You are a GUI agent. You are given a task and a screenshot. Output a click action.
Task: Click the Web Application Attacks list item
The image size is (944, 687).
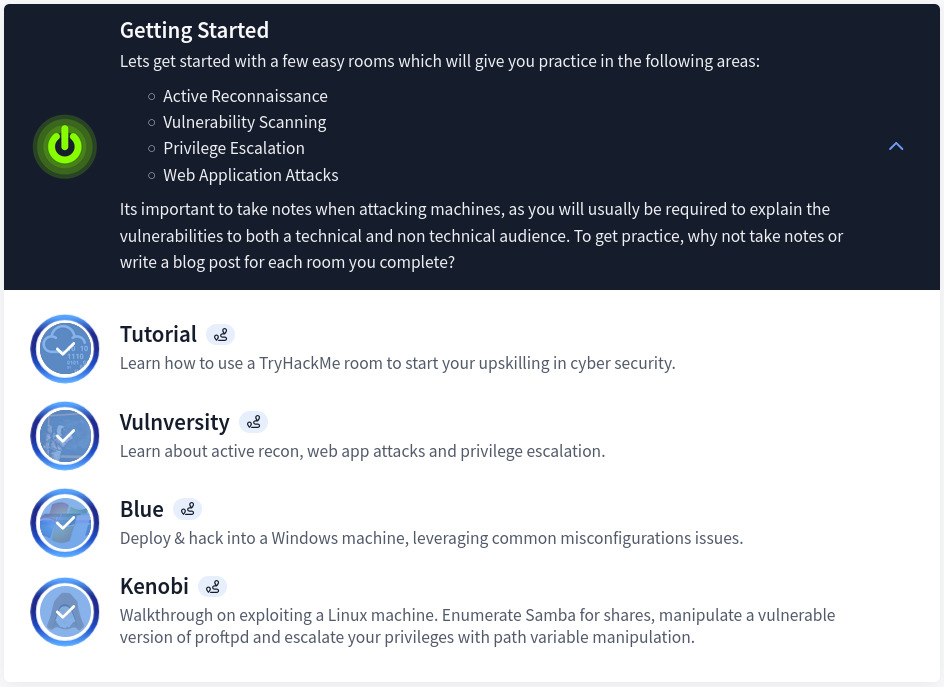(x=250, y=175)
